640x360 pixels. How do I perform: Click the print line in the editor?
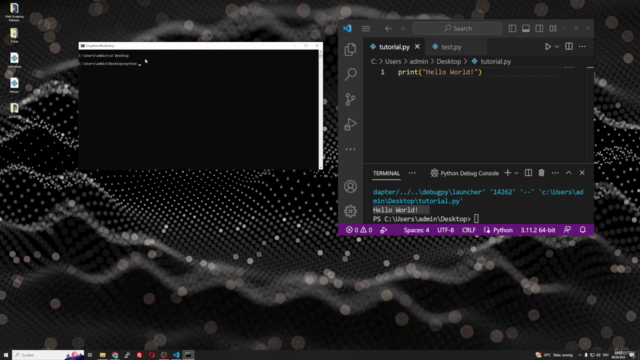pyautogui.click(x=440, y=72)
